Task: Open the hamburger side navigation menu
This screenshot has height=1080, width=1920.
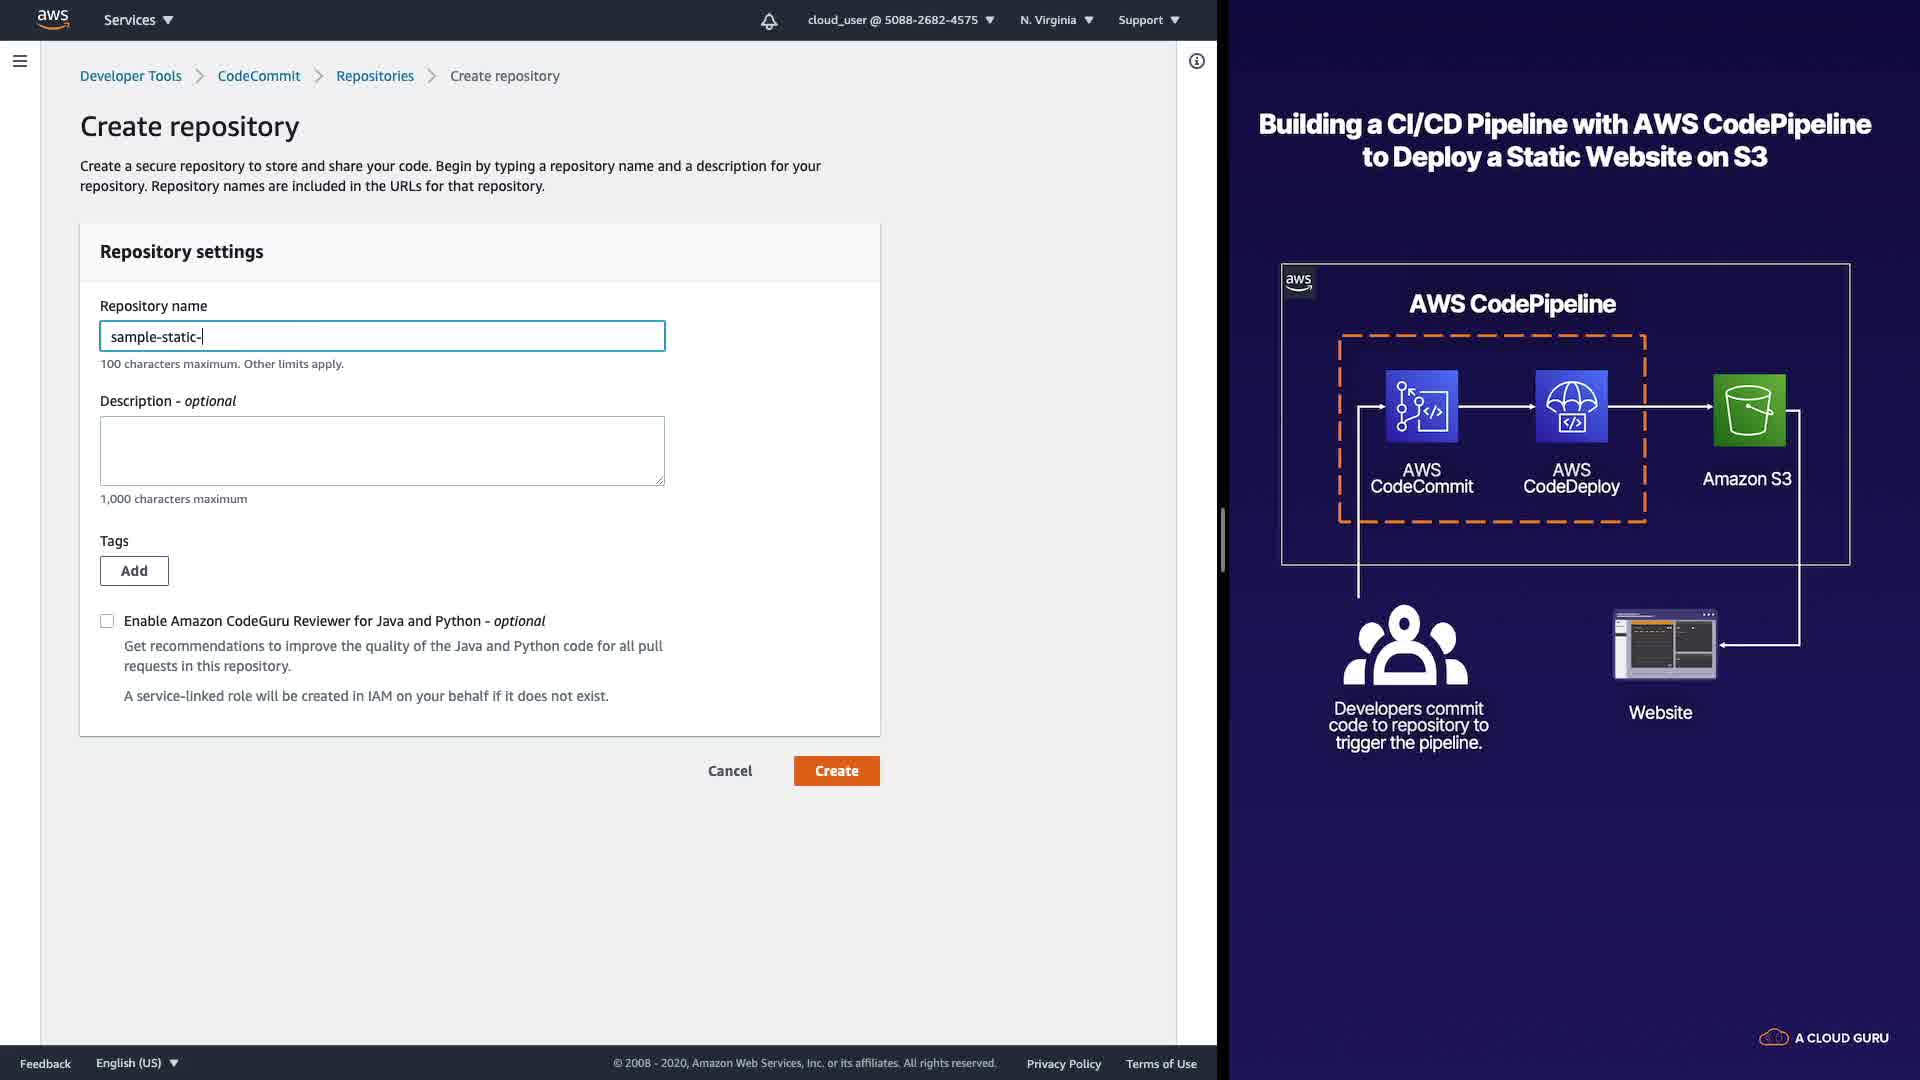Action: 19,61
